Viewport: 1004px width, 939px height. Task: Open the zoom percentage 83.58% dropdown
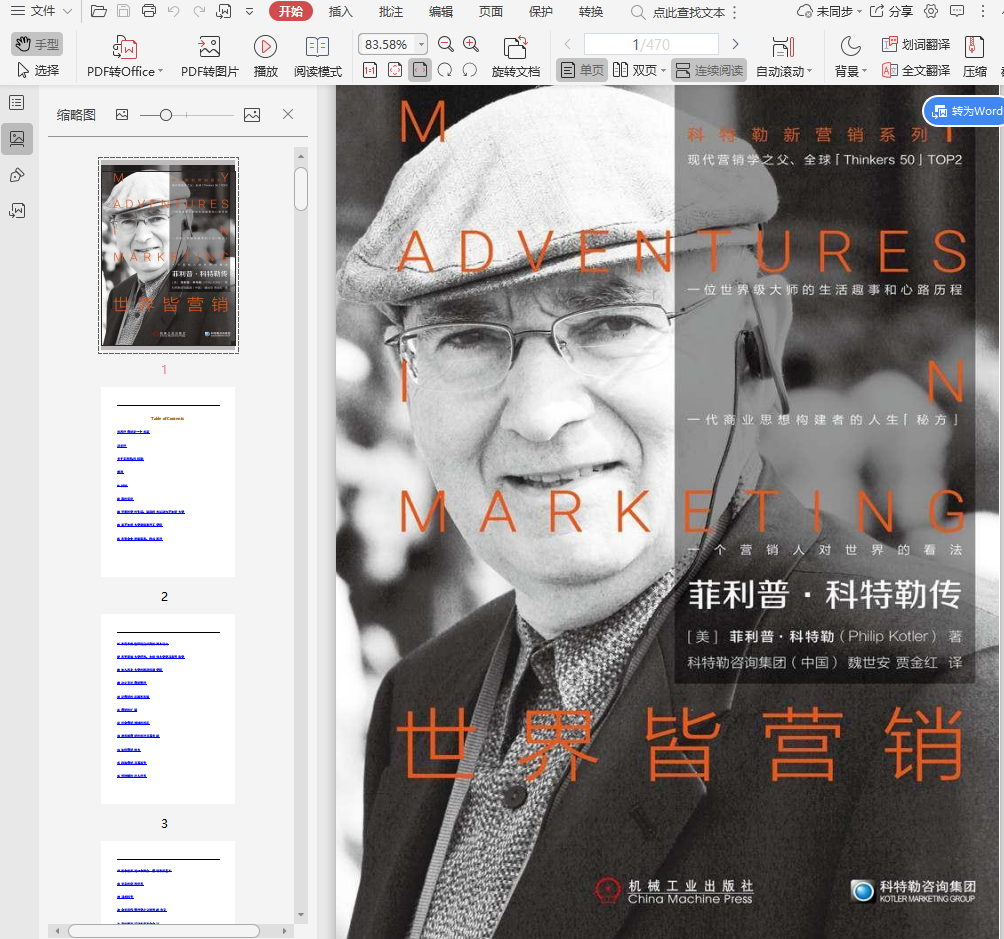(421, 45)
